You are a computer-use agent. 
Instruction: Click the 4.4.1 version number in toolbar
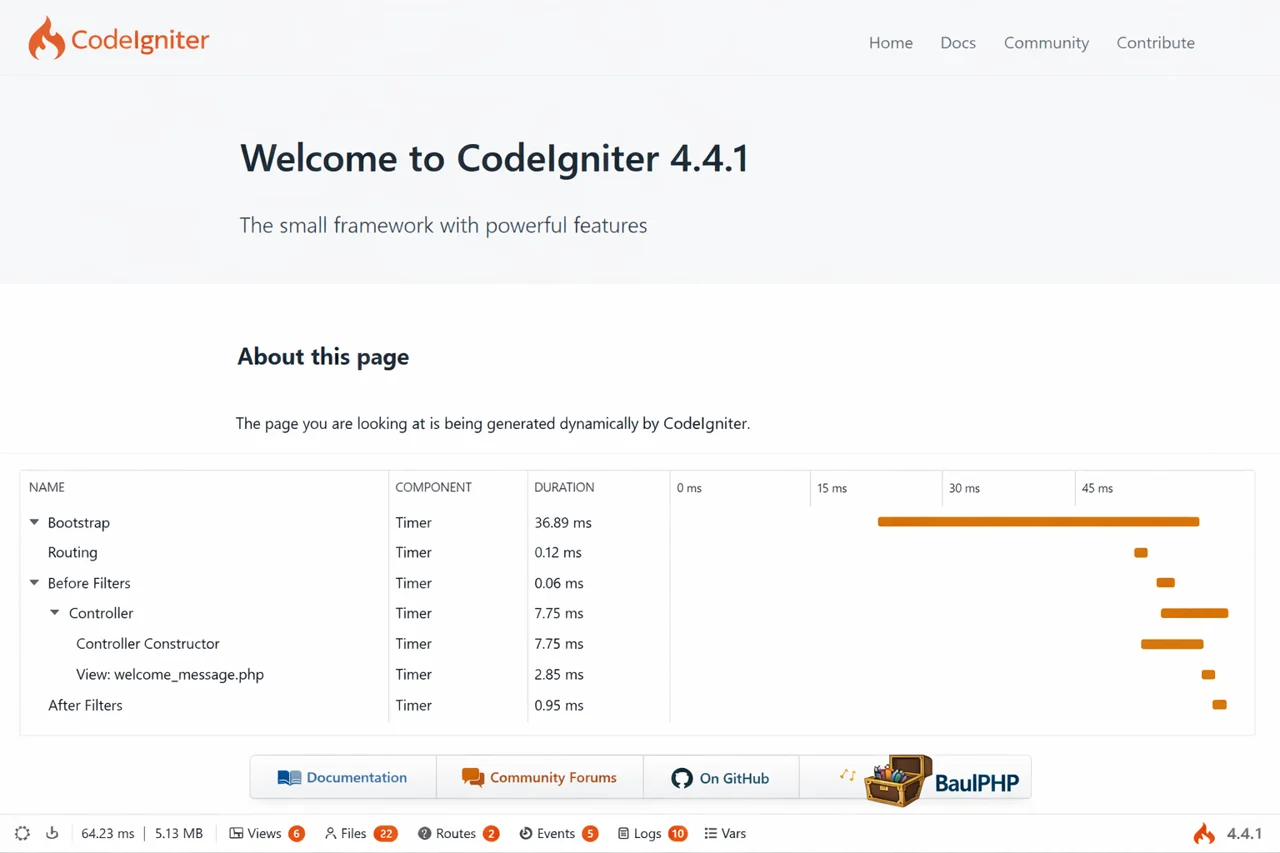pyautogui.click(x=1244, y=833)
